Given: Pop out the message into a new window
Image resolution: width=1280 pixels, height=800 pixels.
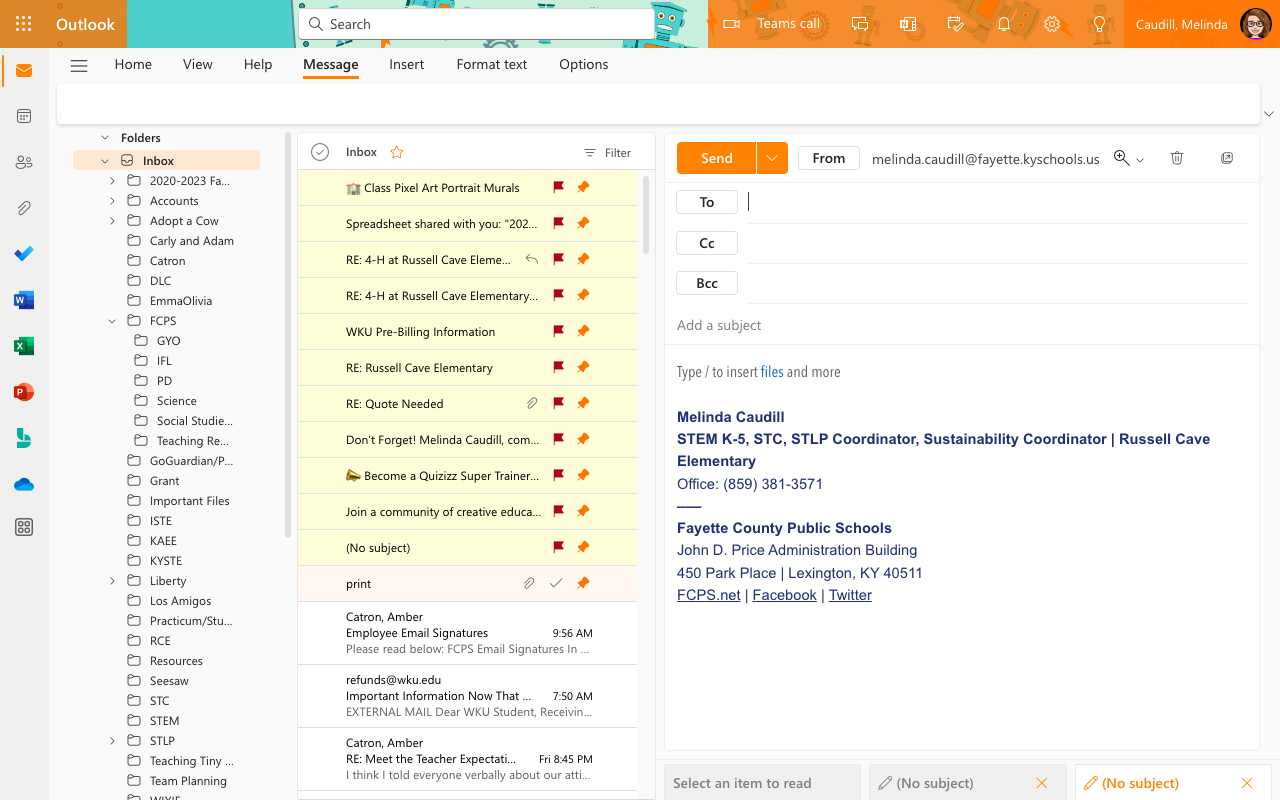Looking at the screenshot, I should pos(1227,158).
